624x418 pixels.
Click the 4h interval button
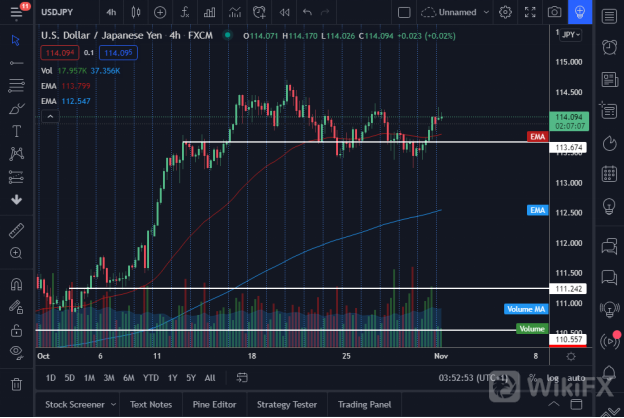click(x=109, y=12)
